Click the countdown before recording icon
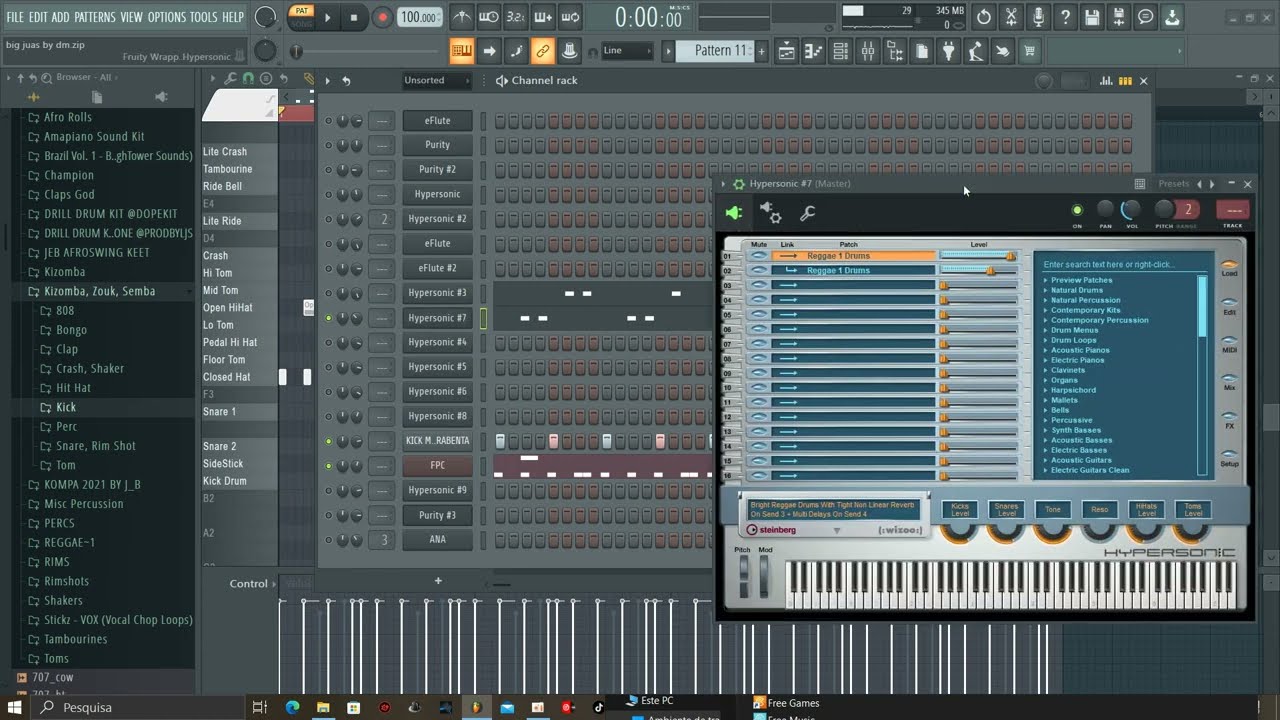 [515, 17]
